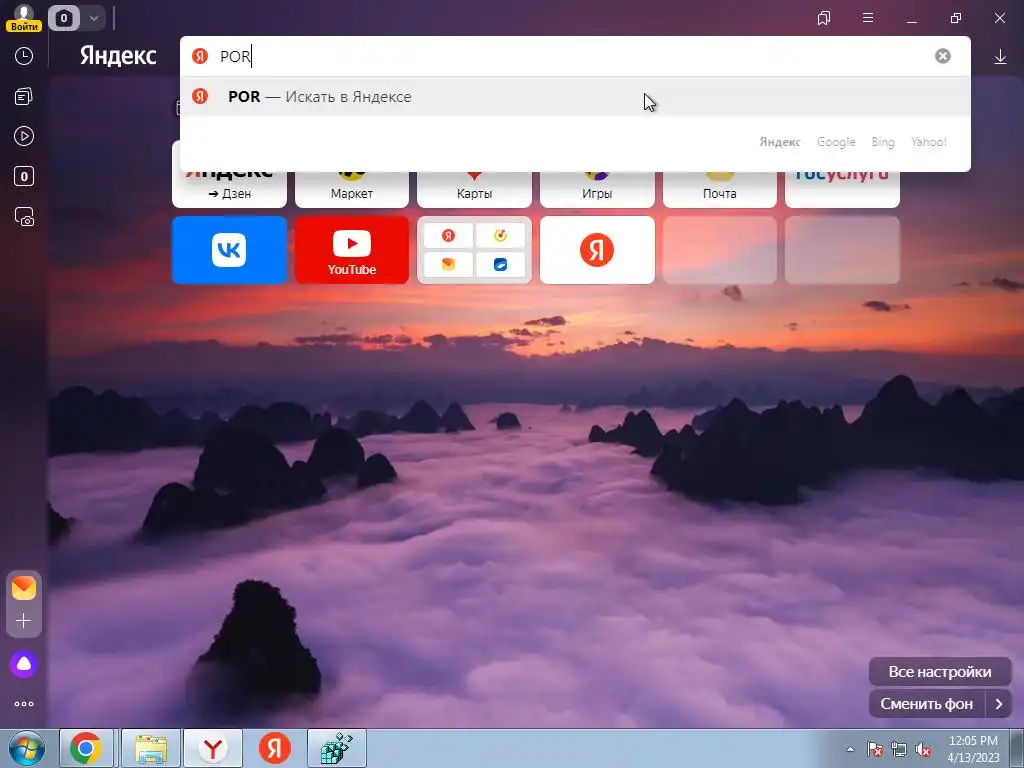
Task: Open the Маркет tile
Action: click(352, 188)
